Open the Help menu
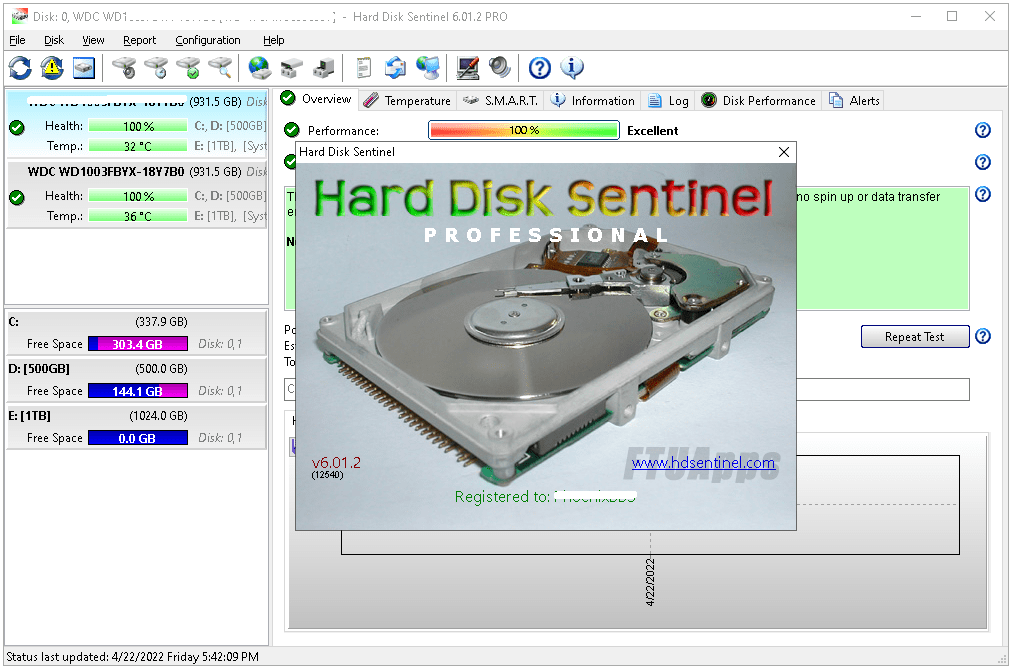Viewport: 1012px width, 668px height. pyautogui.click(x=274, y=40)
